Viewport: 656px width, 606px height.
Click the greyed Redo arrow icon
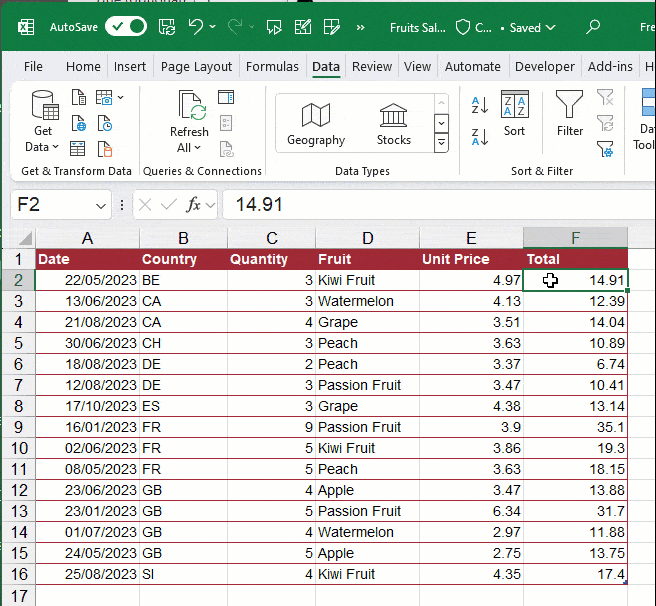[x=235, y=27]
